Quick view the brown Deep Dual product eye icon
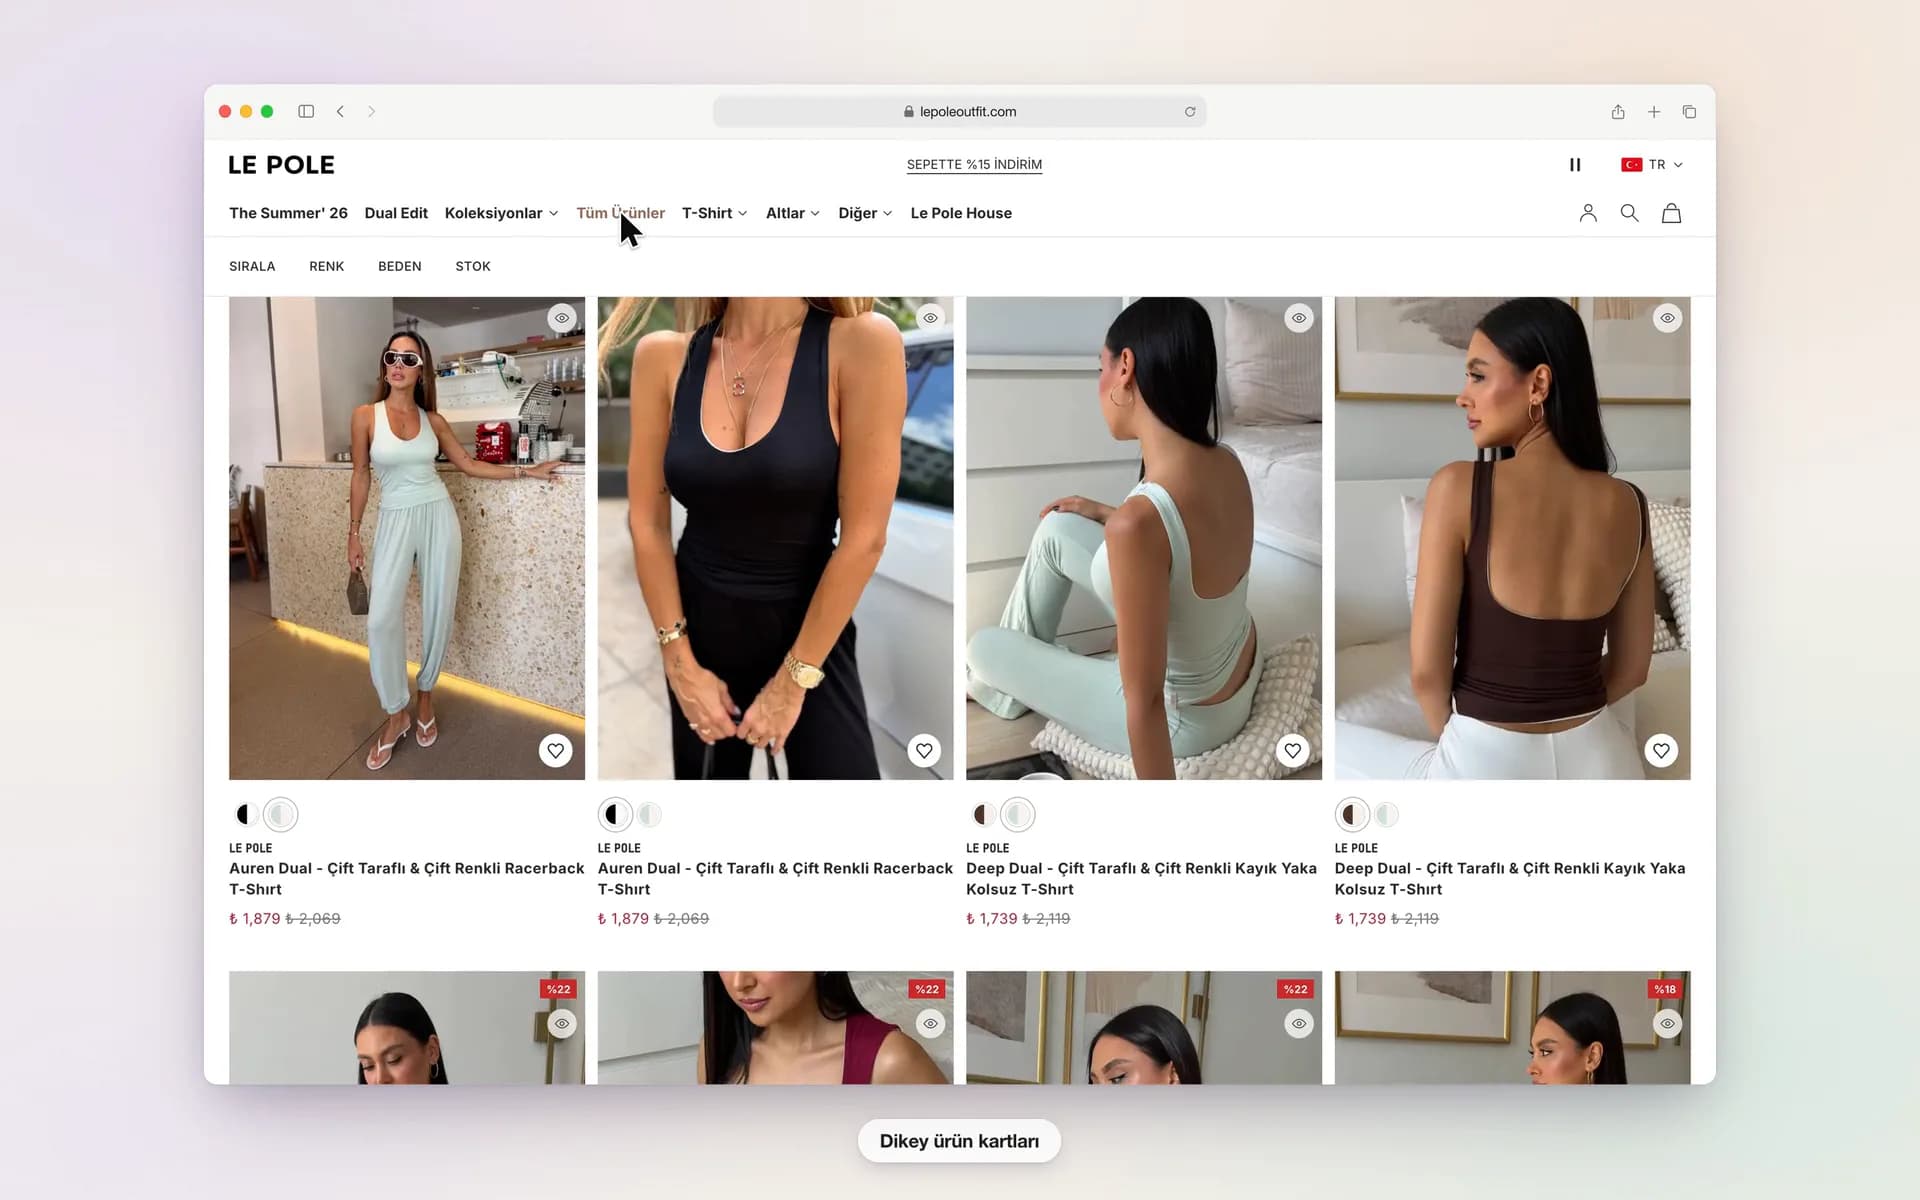This screenshot has height=1200, width=1920. 1667,318
